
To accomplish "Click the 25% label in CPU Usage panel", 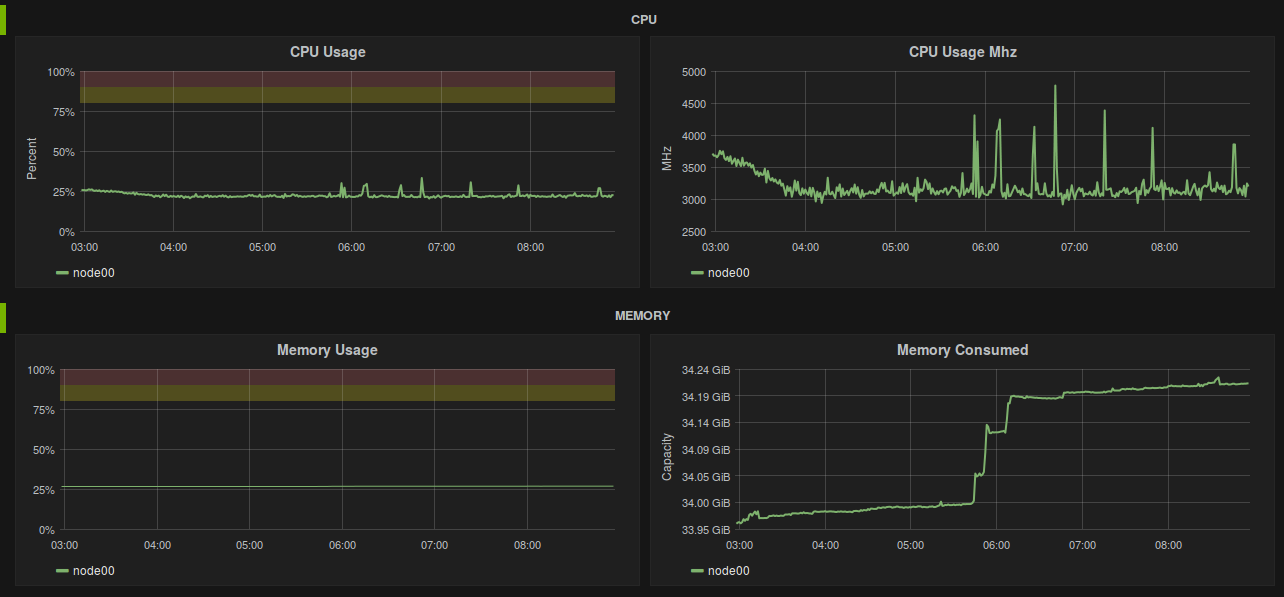I will point(63,192).
